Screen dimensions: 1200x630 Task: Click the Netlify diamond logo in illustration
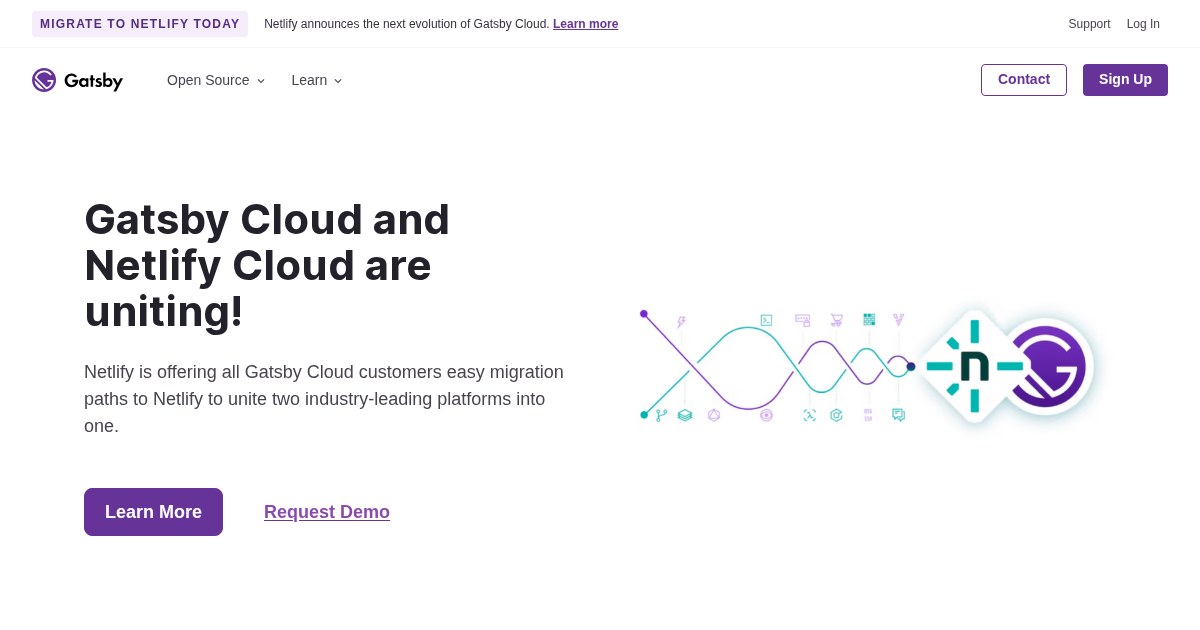pos(974,366)
